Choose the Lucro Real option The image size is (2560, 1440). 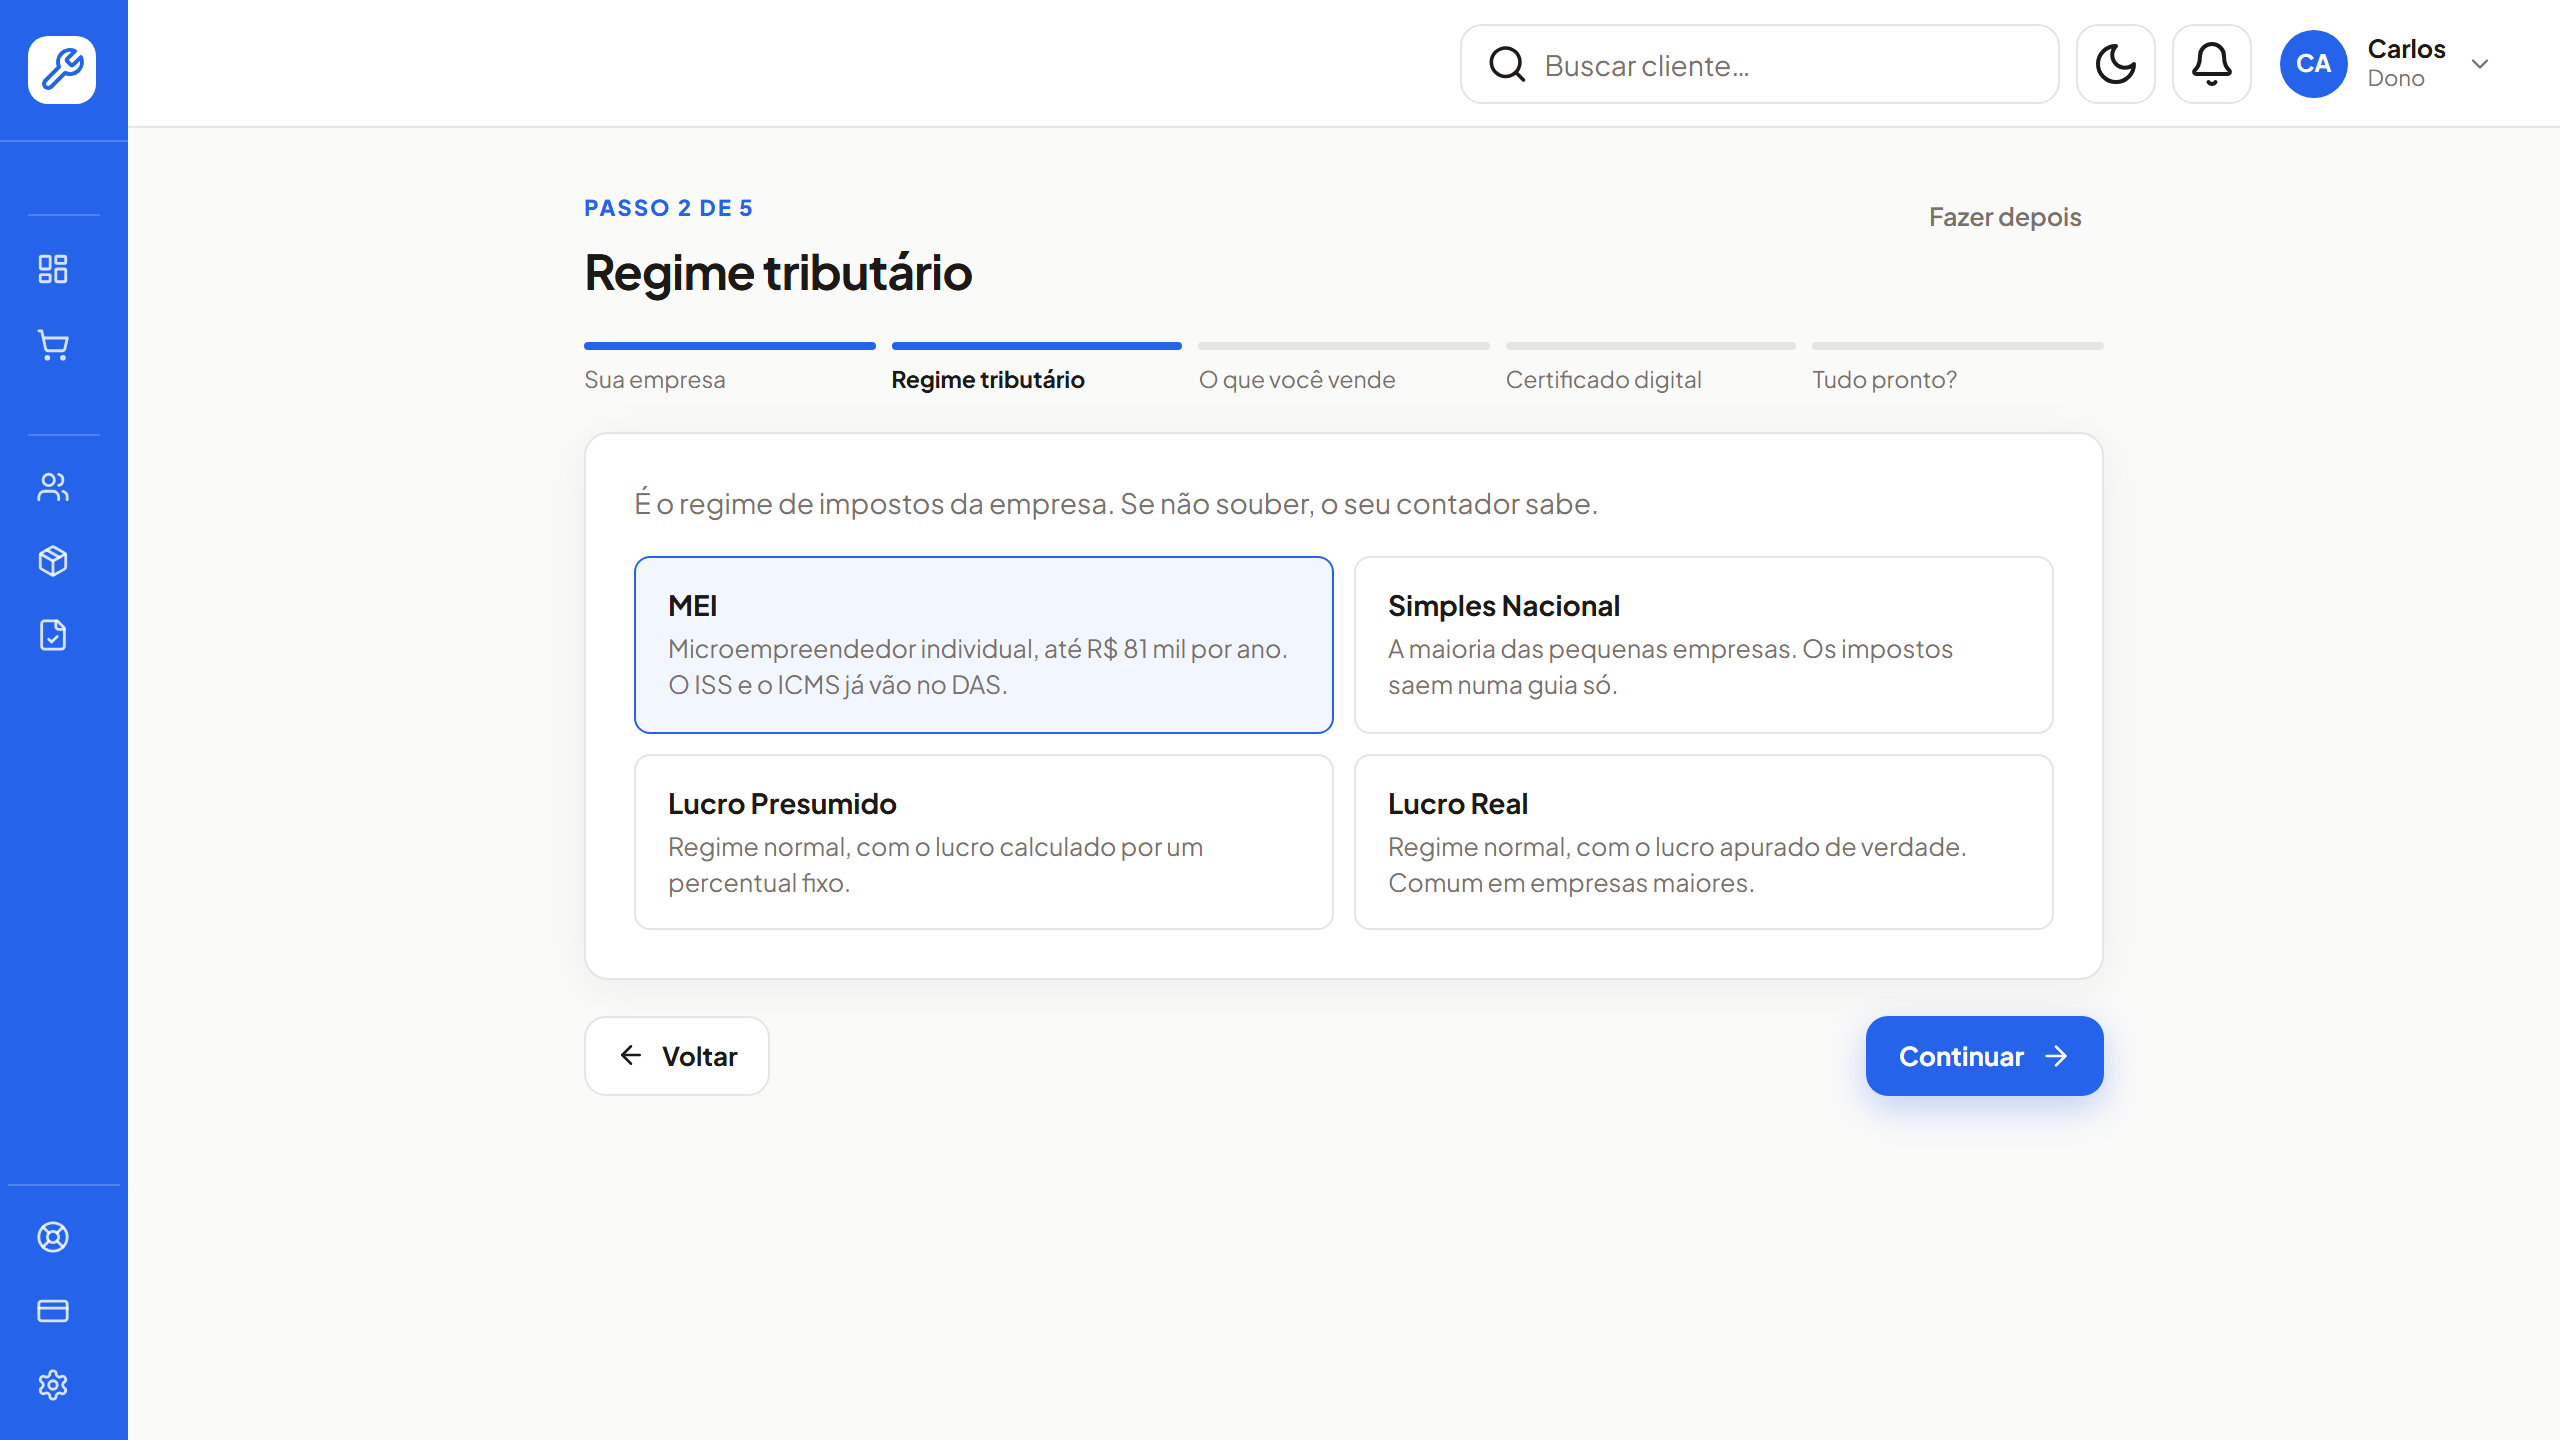(x=1704, y=842)
